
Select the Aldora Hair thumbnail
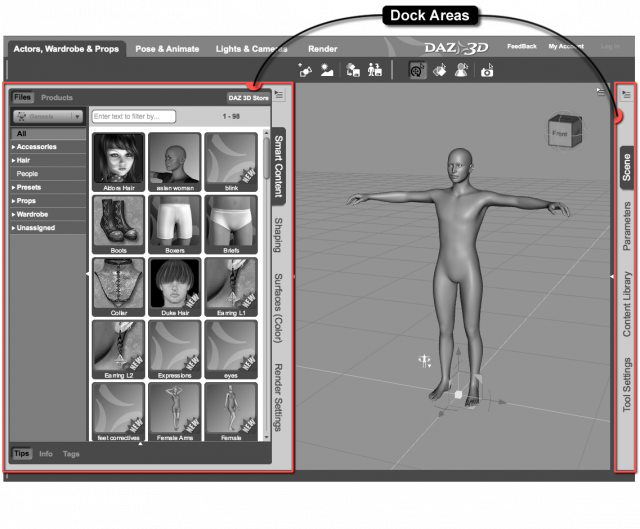pos(118,162)
